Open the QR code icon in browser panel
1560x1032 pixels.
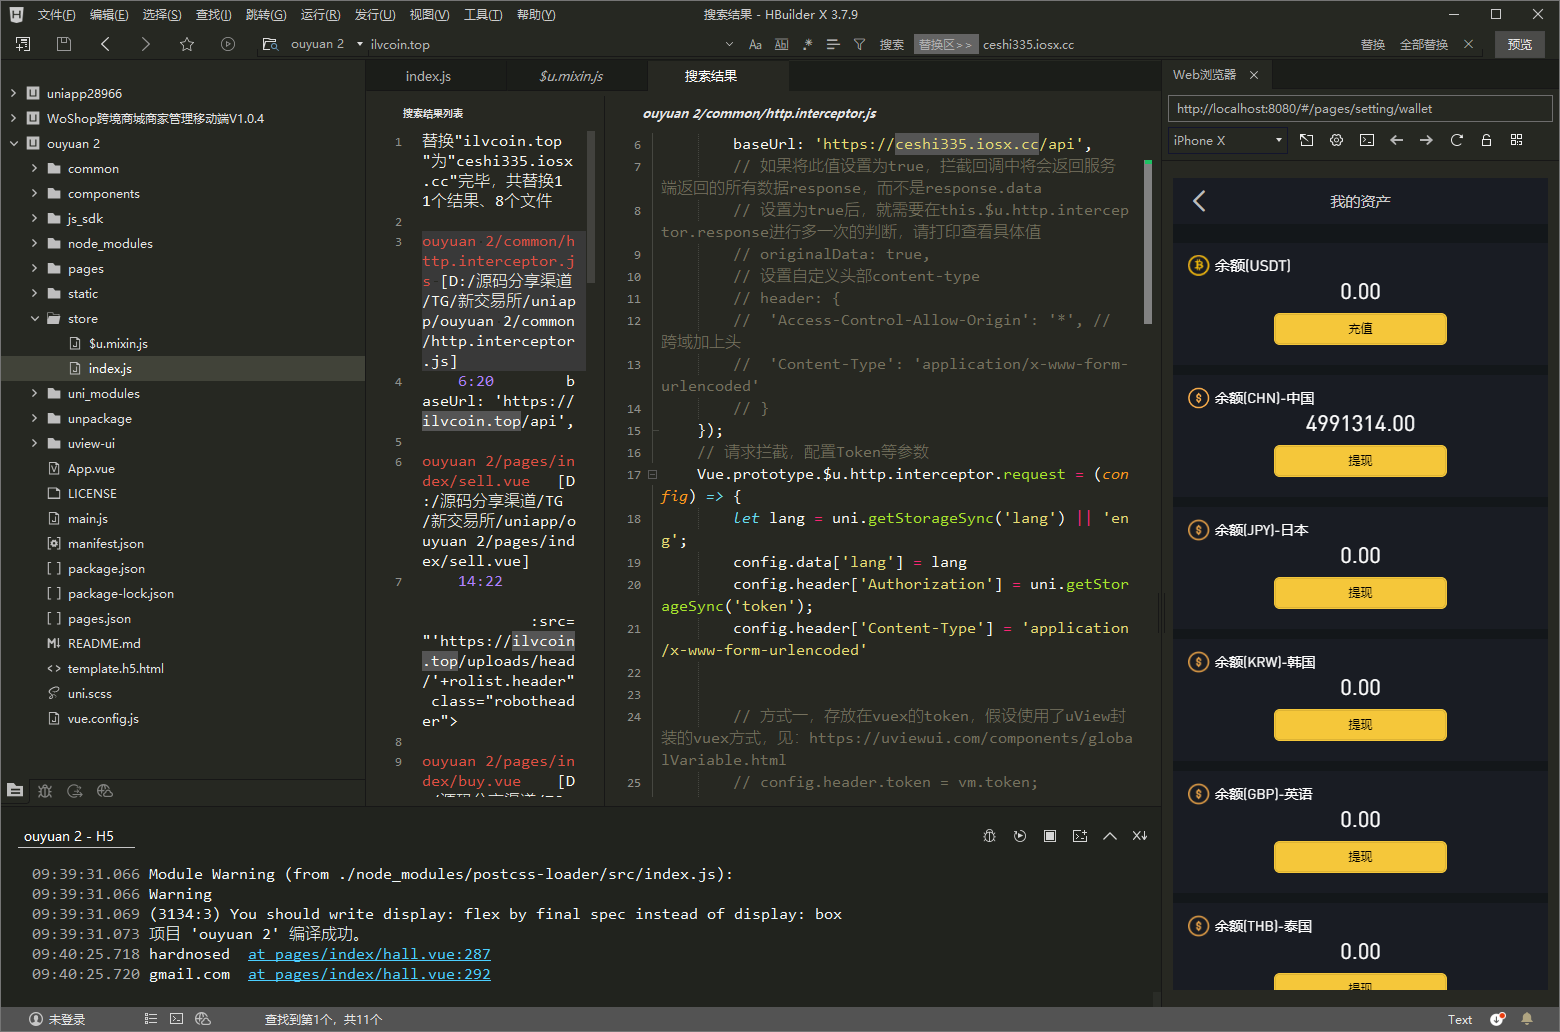[1516, 141]
